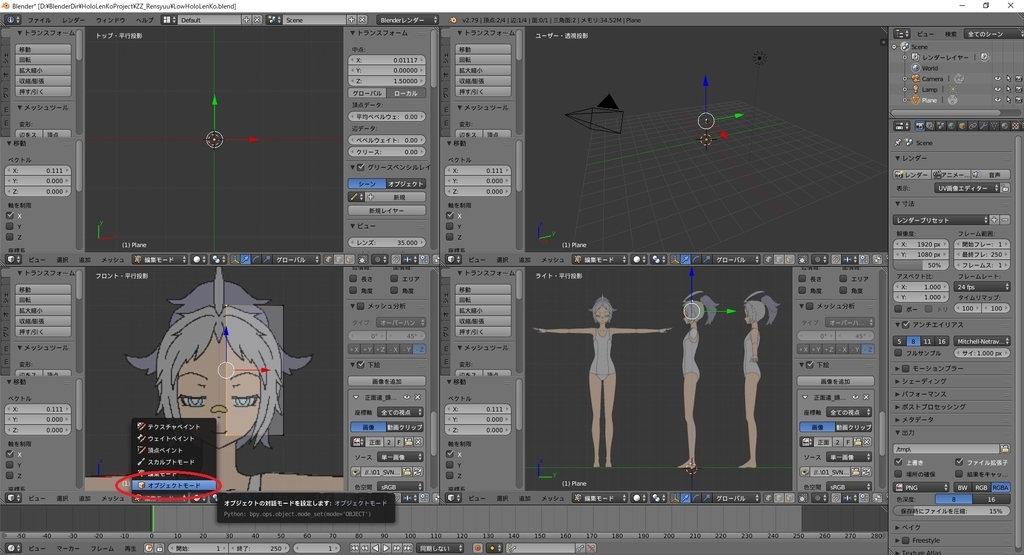Click remove render preset minus icon
The height and width of the screenshot is (555, 1024).
[1005, 220]
